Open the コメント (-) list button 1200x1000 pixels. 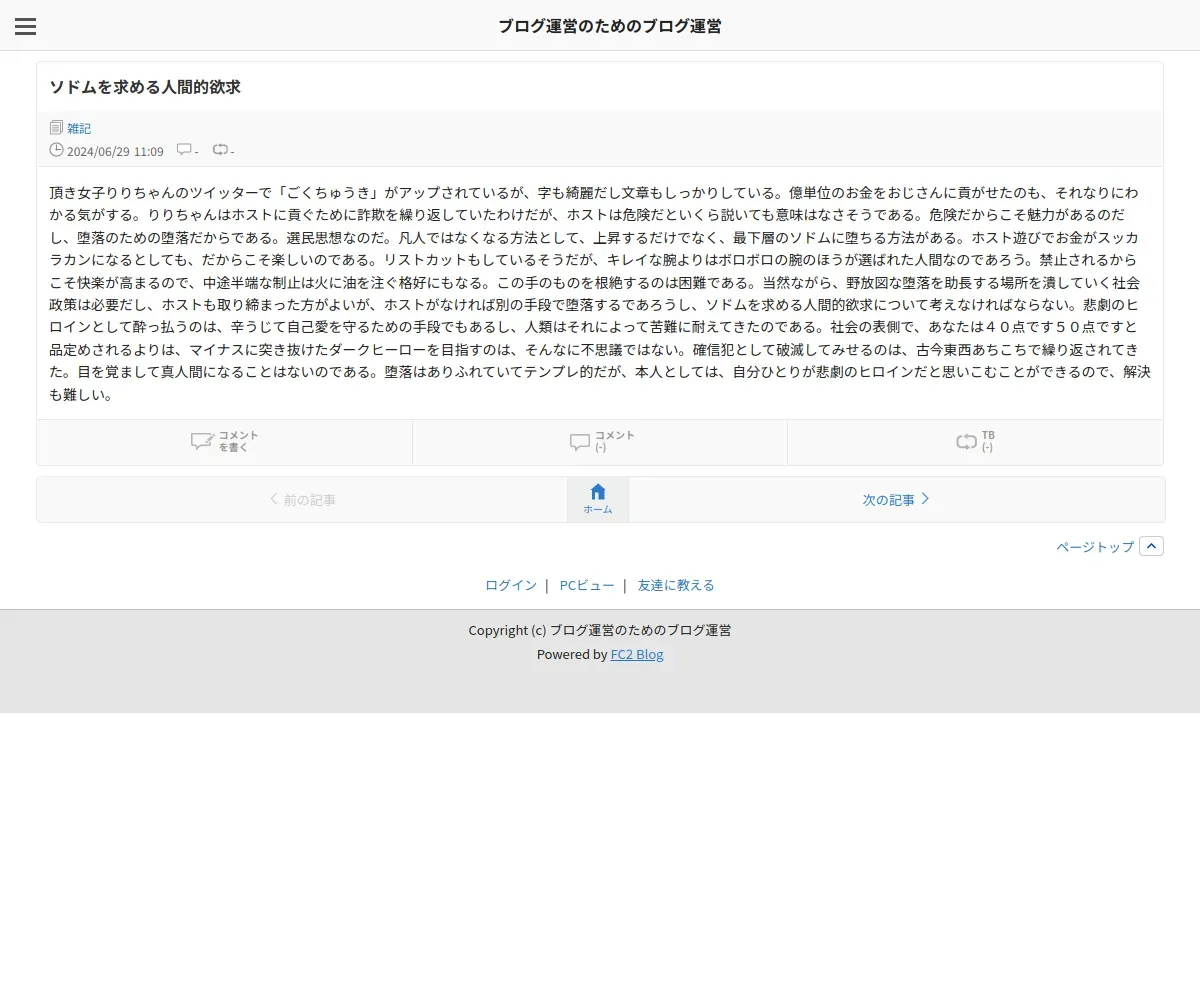tap(600, 442)
